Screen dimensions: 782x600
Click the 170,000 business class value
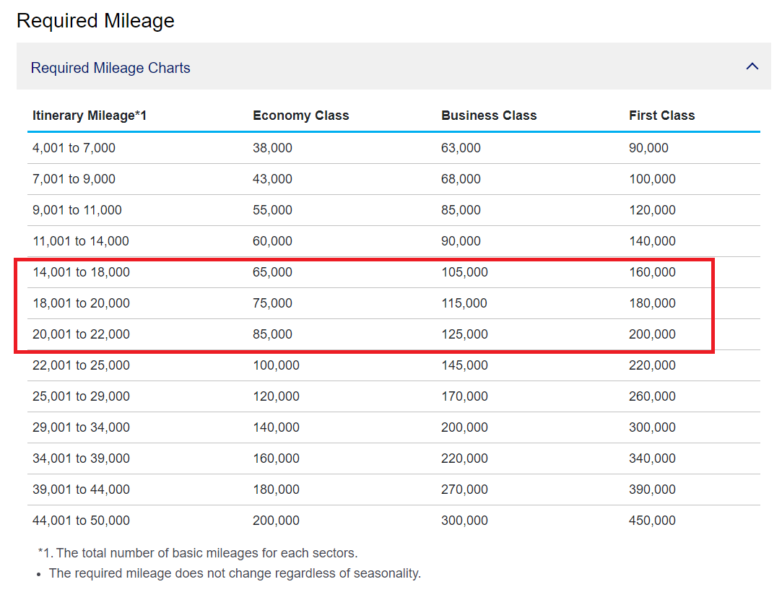[x=464, y=397]
